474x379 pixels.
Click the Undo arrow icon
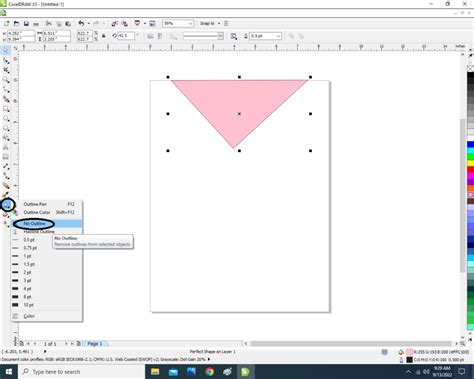[x=81, y=23]
